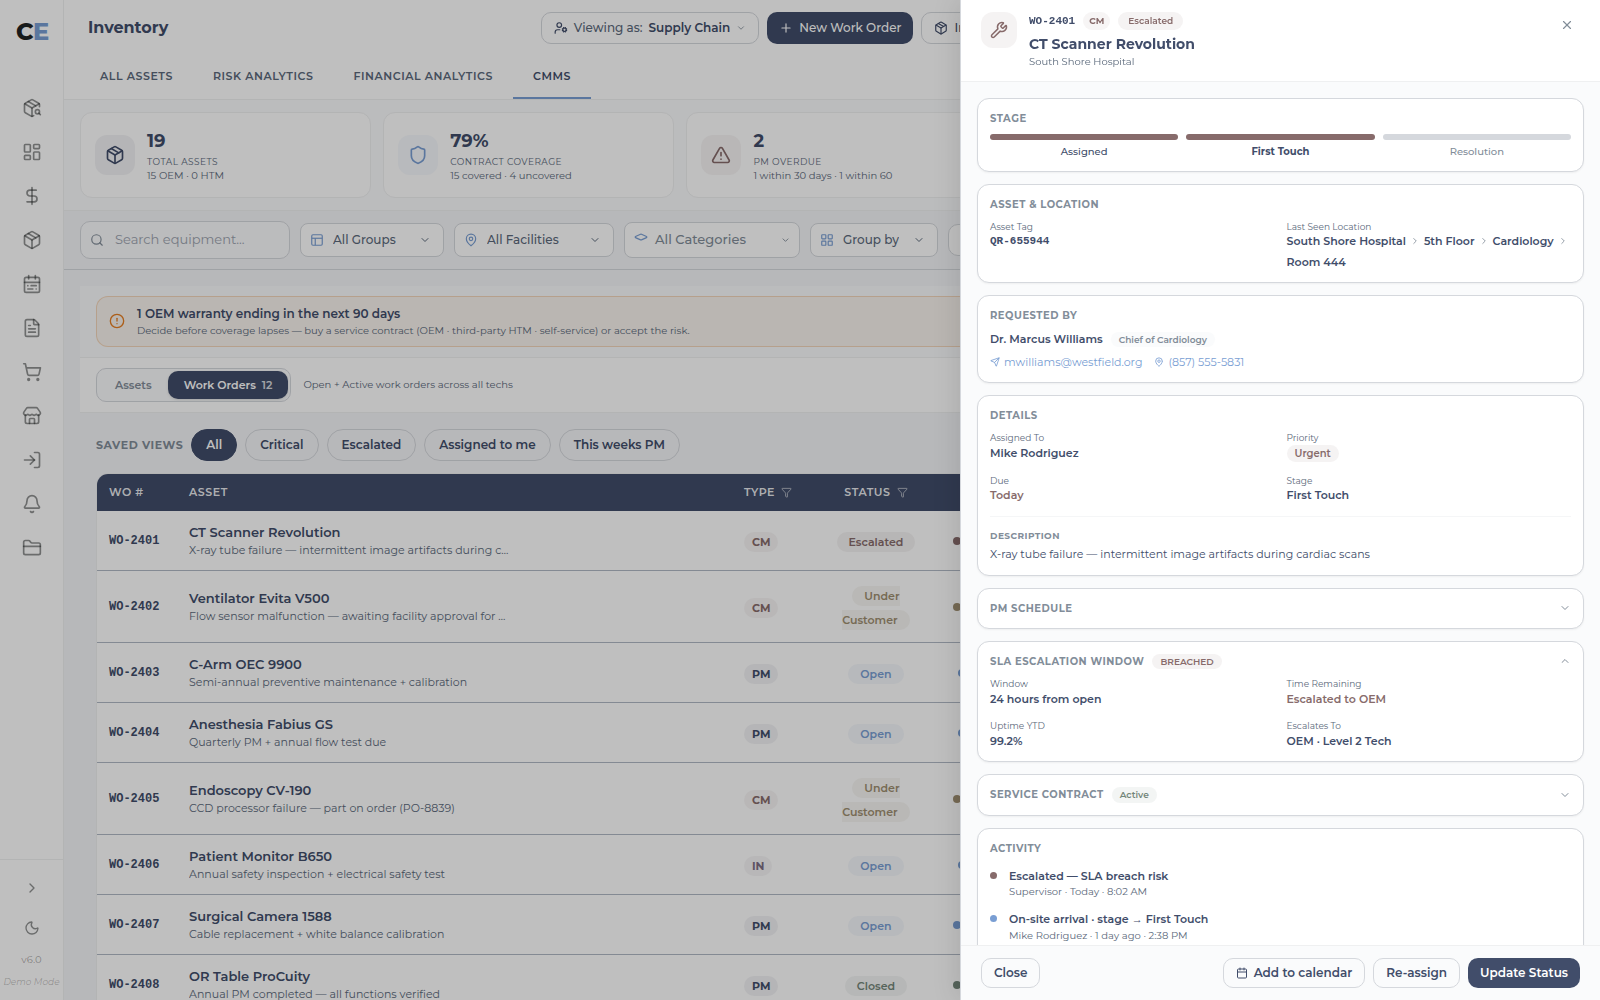This screenshot has width=1600, height=1000.
Task: Open the storefront sidebar icon
Action: pos(32,416)
